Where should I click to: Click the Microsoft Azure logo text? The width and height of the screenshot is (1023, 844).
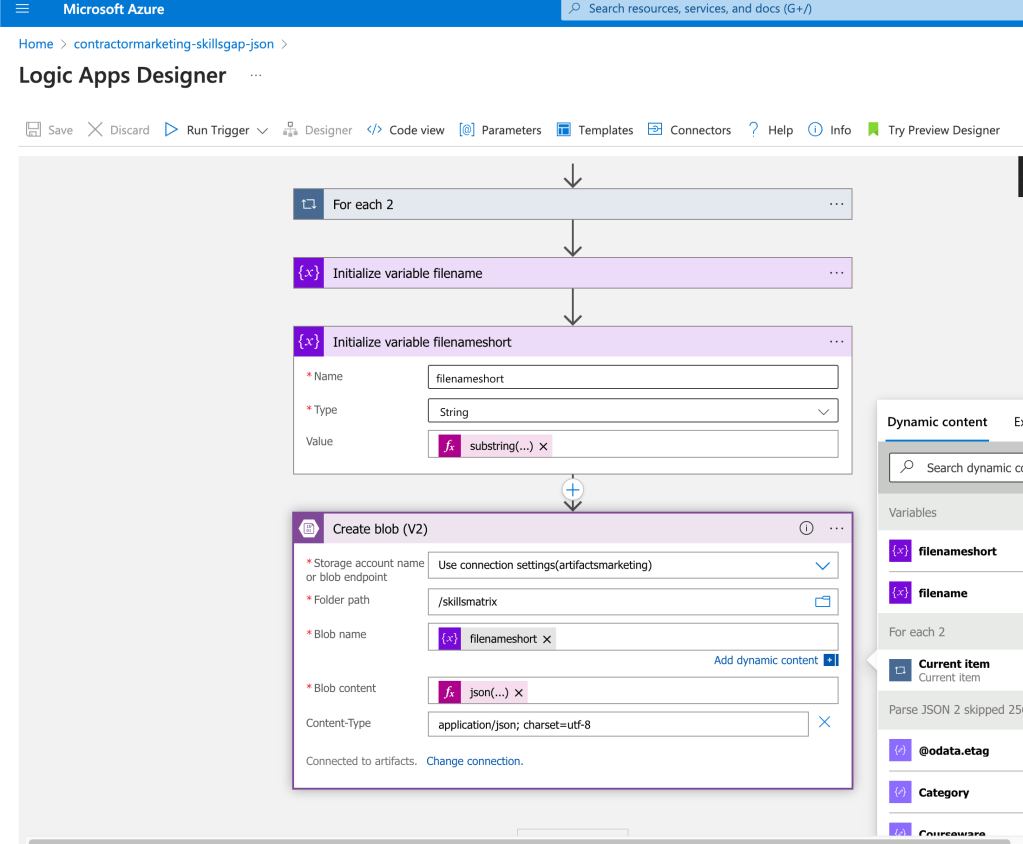(x=114, y=9)
